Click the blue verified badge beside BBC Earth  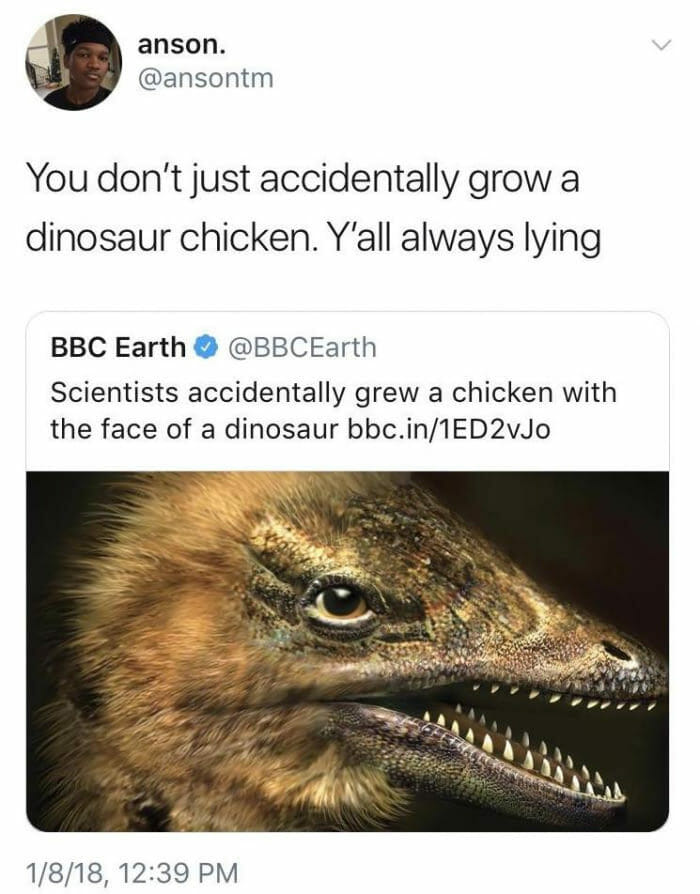(x=205, y=348)
